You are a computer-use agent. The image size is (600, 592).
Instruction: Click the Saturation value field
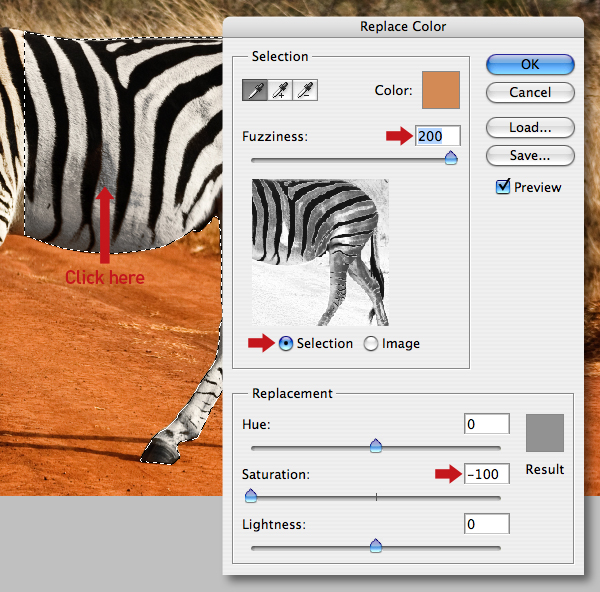point(487,474)
